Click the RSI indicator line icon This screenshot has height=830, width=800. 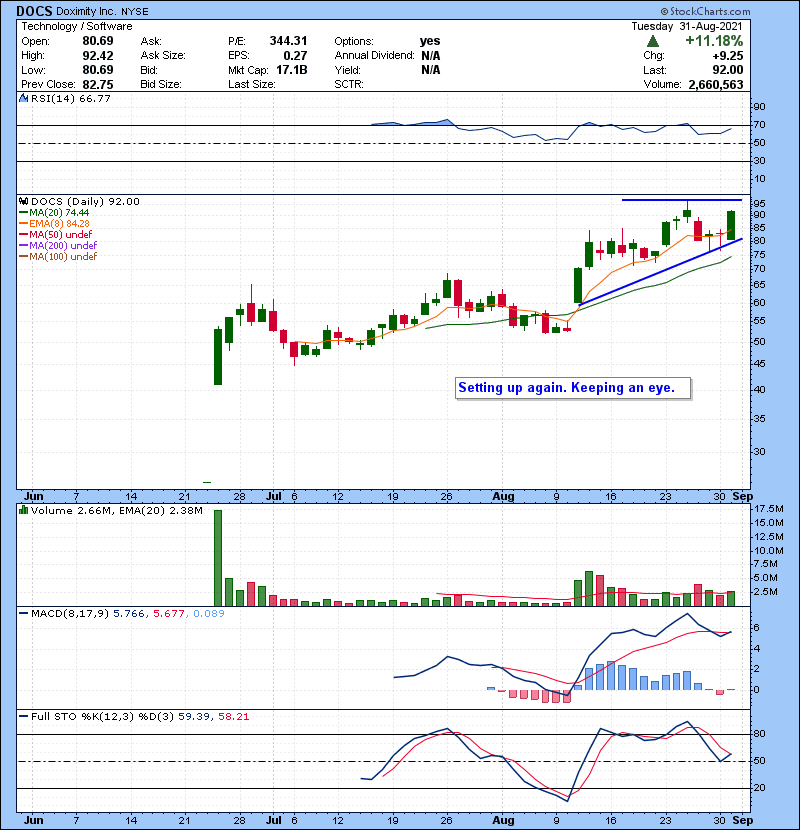(24, 98)
